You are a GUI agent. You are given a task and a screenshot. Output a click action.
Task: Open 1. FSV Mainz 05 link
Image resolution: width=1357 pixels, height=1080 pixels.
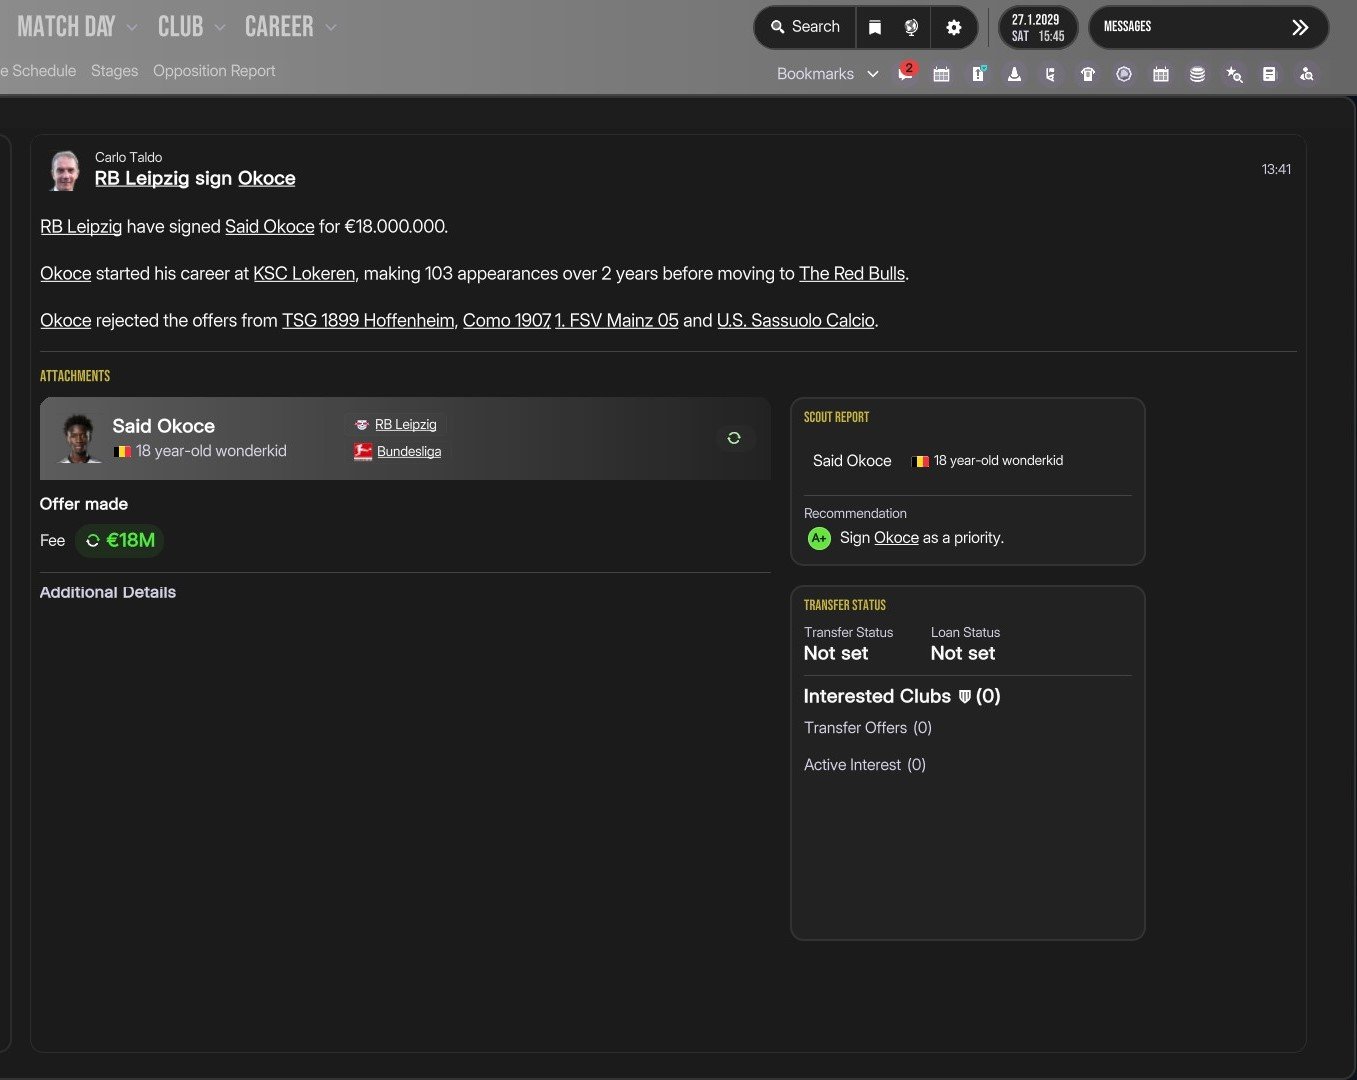tap(617, 321)
